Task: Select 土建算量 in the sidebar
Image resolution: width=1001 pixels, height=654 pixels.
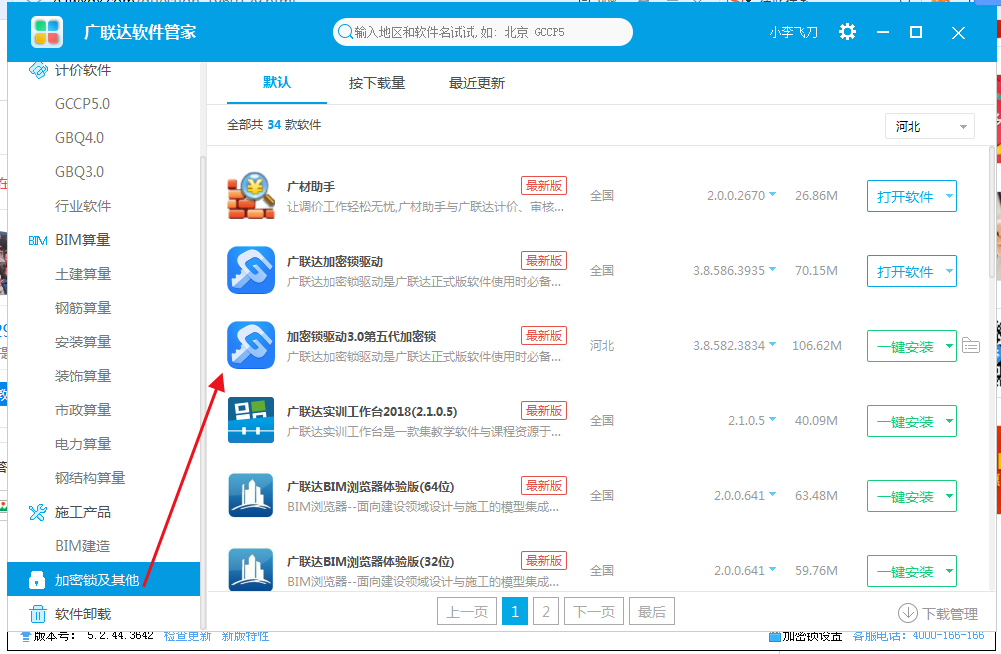Action: tap(83, 274)
